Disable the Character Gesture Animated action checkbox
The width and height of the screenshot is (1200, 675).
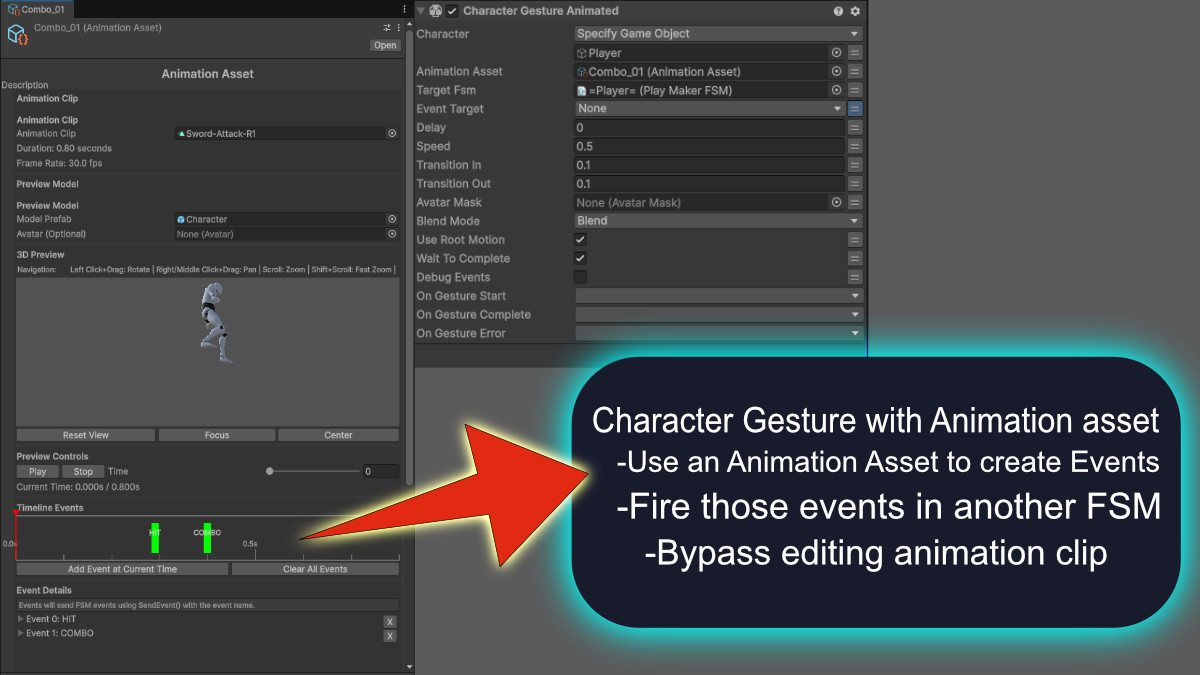(452, 11)
